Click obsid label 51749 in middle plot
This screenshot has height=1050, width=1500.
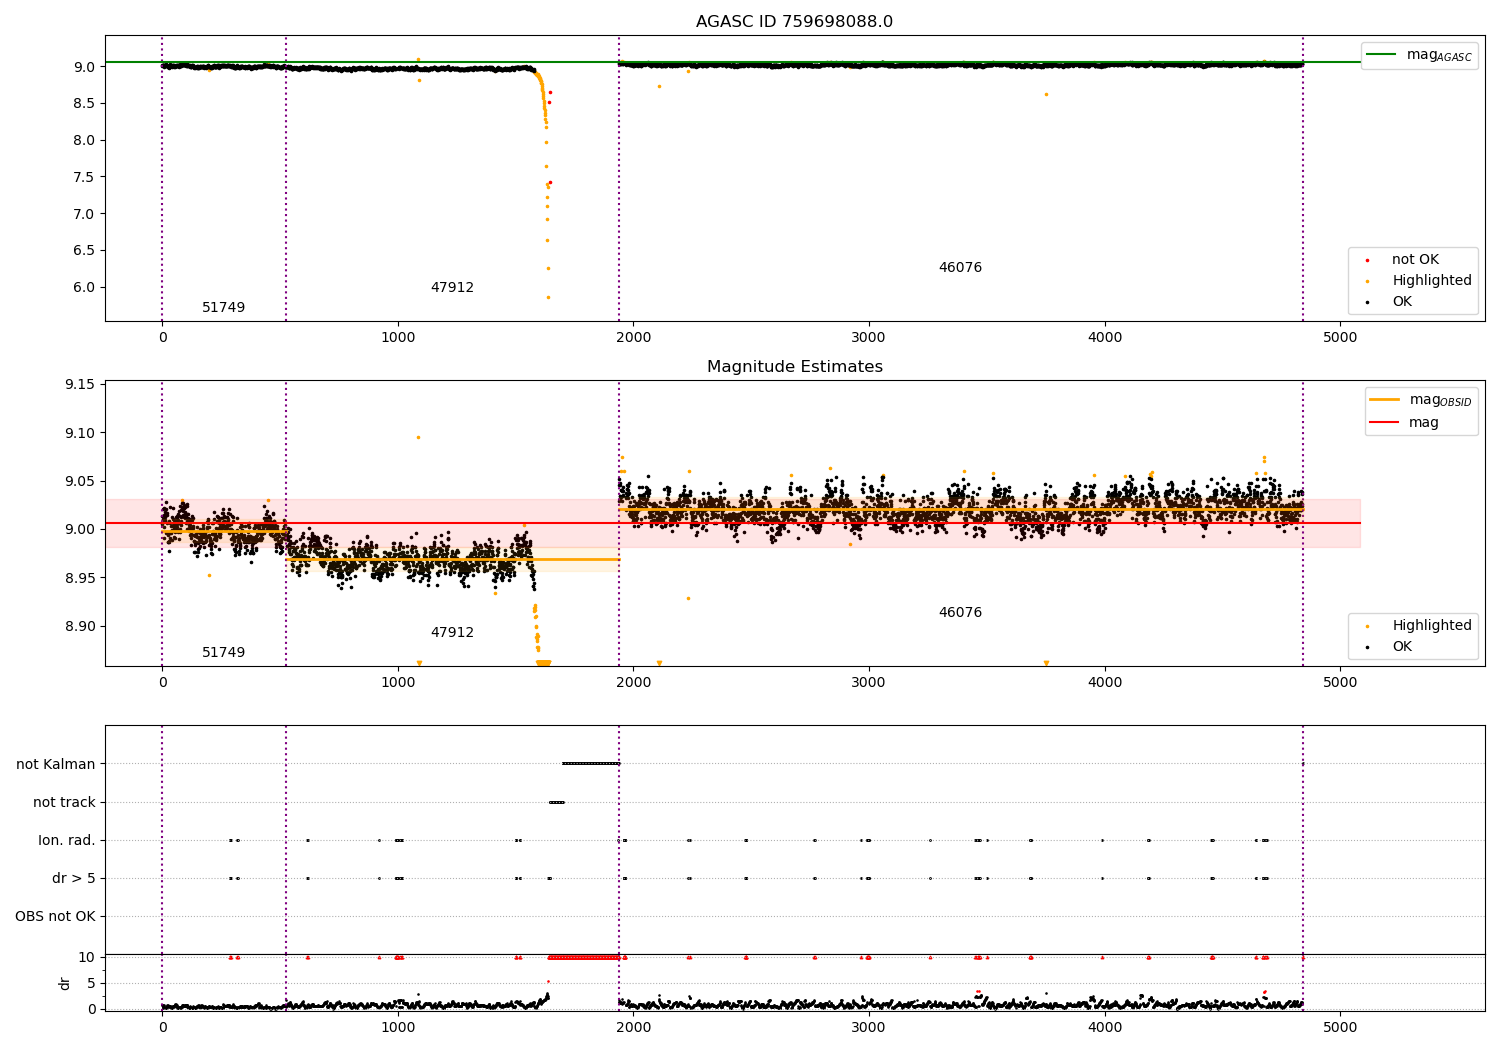[x=223, y=653]
